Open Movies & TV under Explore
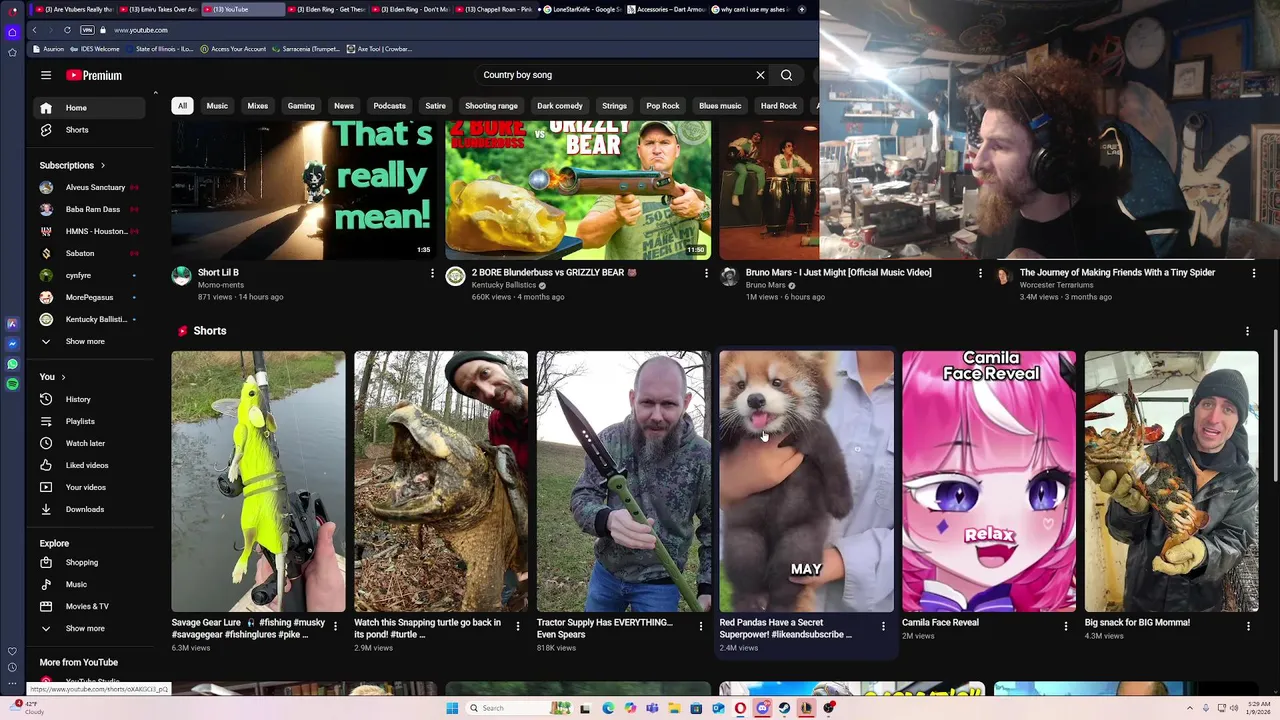This screenshot has height=720, width=1280. click(91, 606)
